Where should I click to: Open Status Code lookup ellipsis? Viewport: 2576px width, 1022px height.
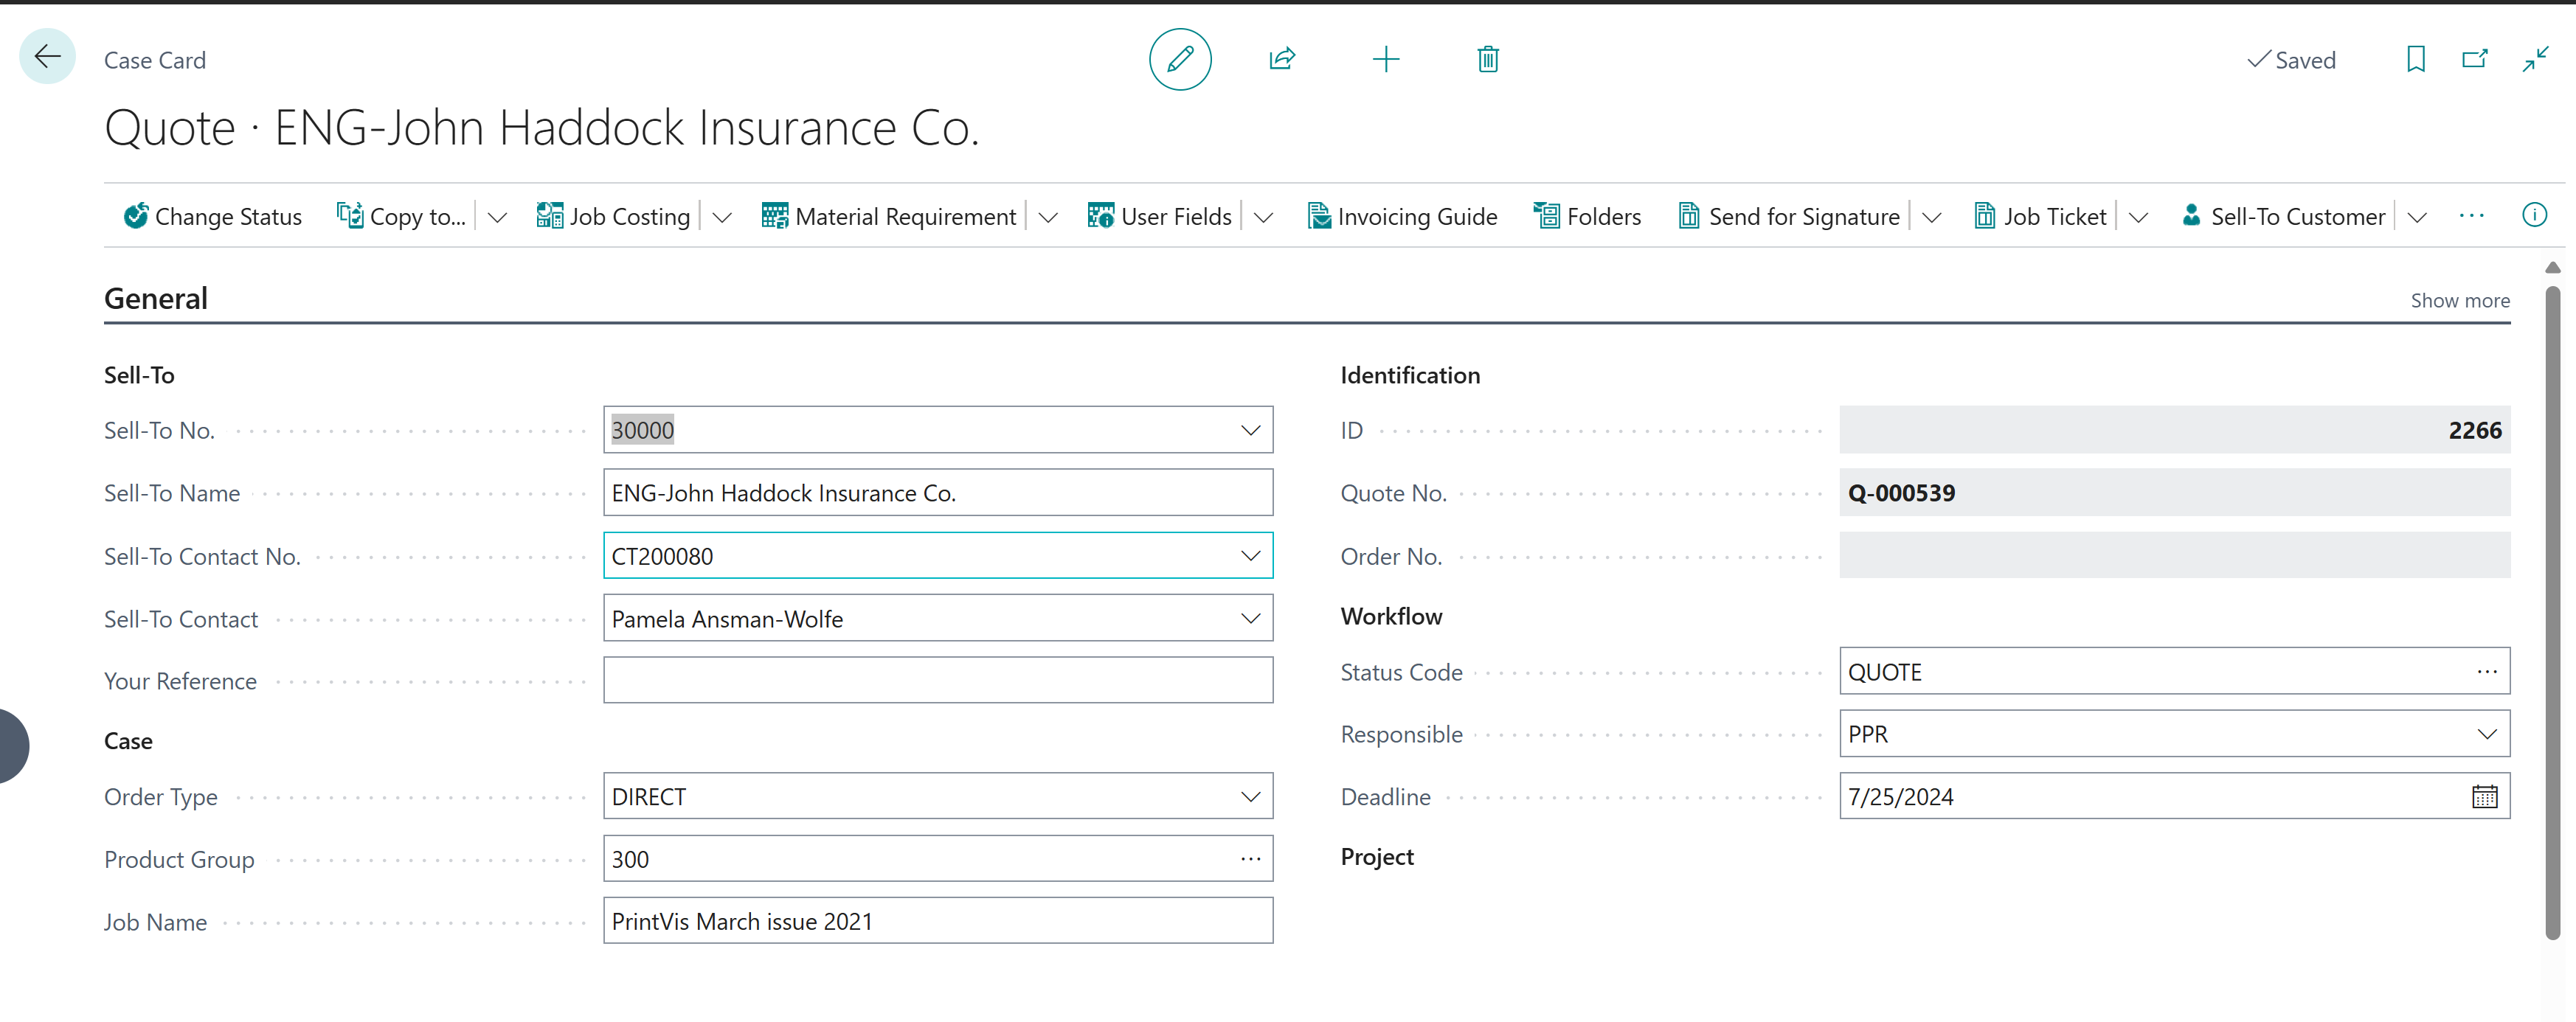coord(2487,672)
